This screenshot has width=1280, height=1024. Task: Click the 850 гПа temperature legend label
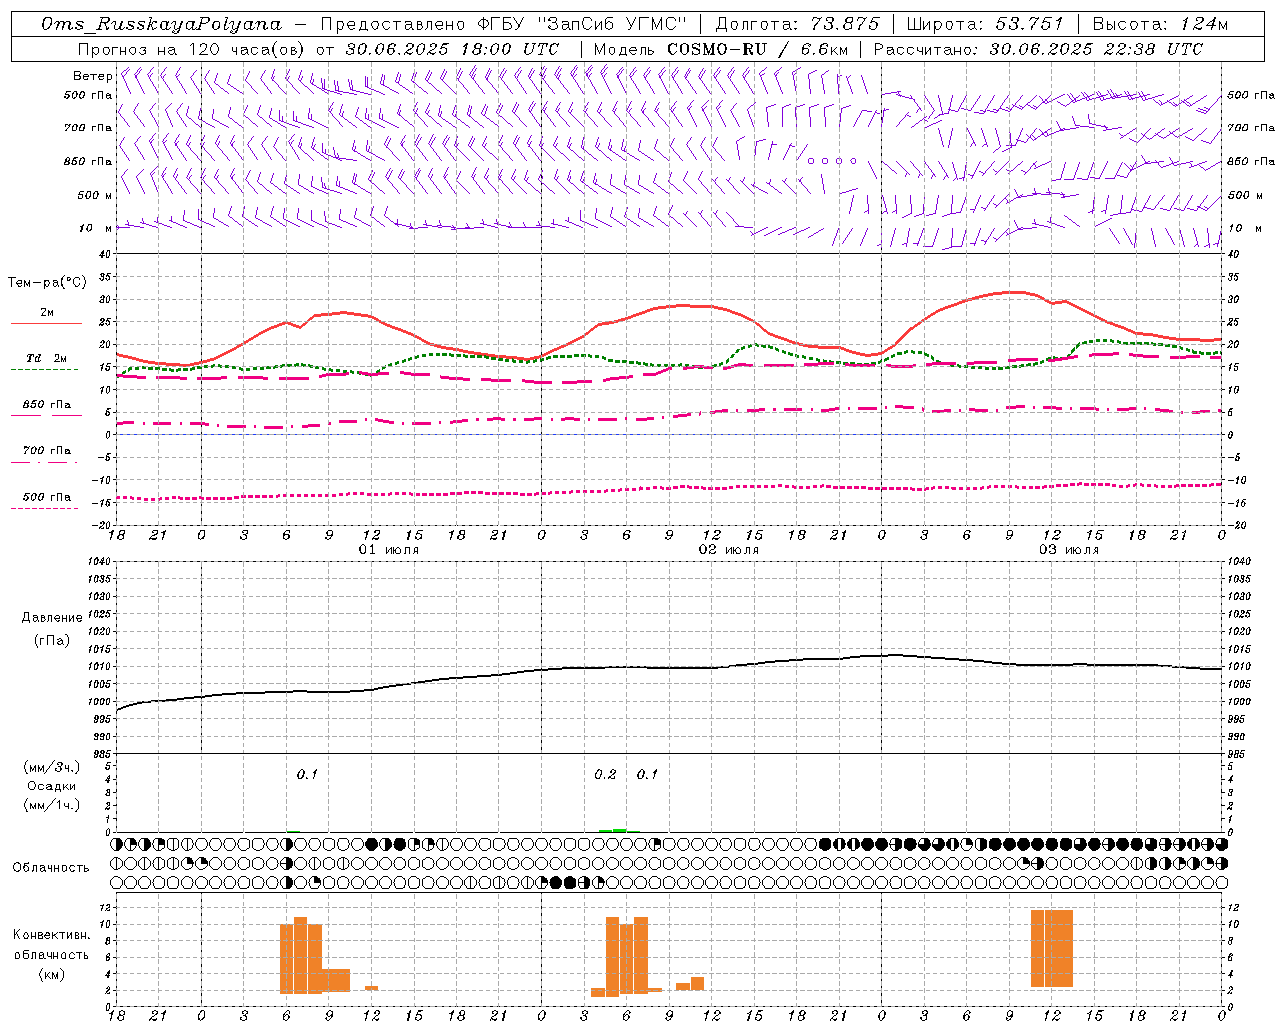pos(46,405)
